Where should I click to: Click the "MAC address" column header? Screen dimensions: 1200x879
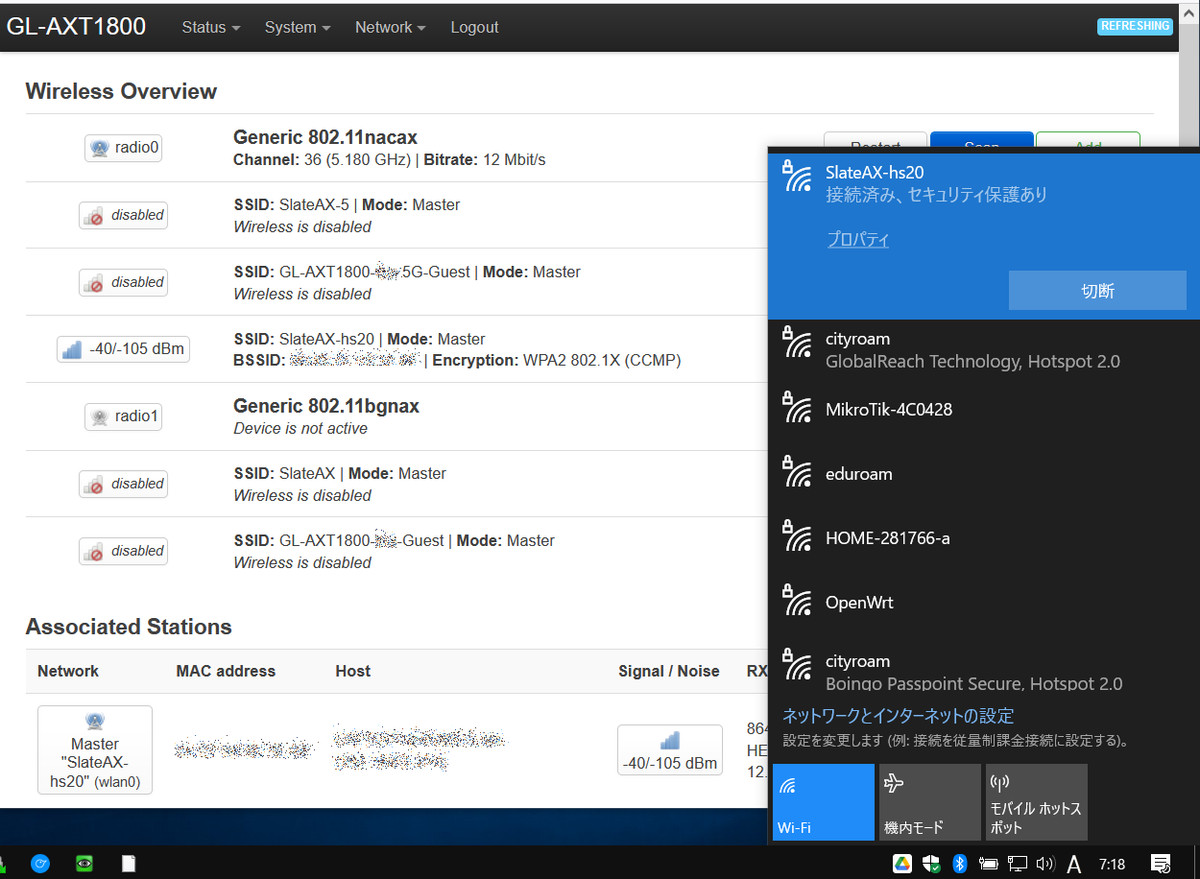225,671
